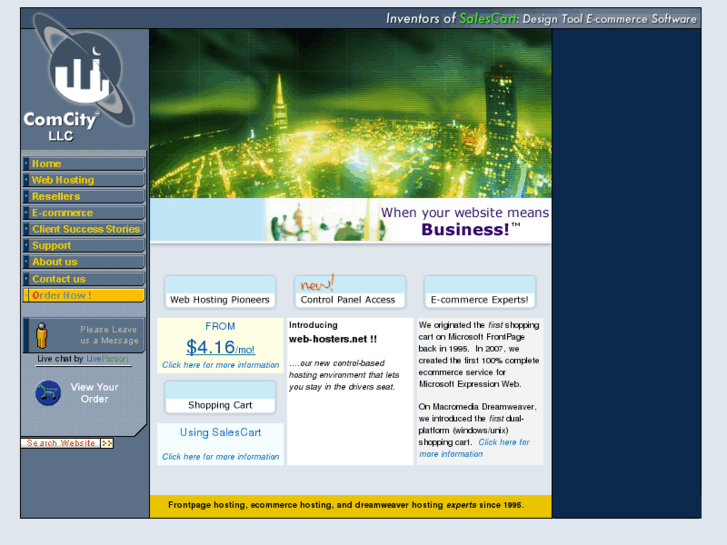Click the web-hosters.net !! heading
727x545 pixels.
click(x=332, y=339)
